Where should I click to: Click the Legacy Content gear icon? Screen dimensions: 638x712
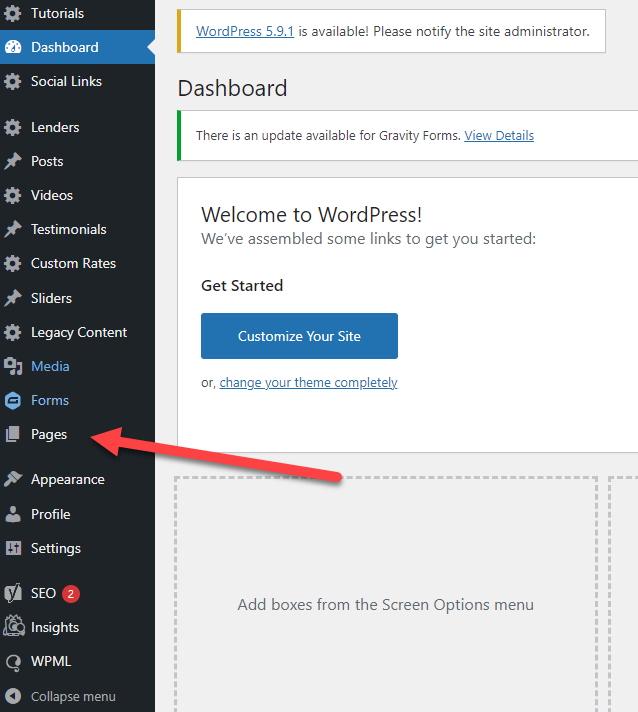13,332
